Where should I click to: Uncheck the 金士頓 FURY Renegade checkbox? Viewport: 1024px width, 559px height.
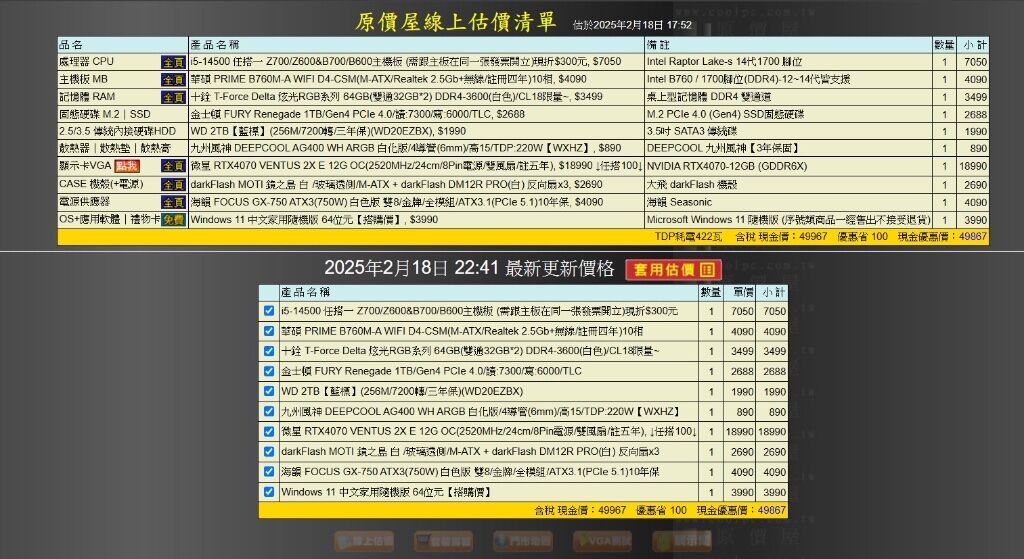tap(268, 371)
